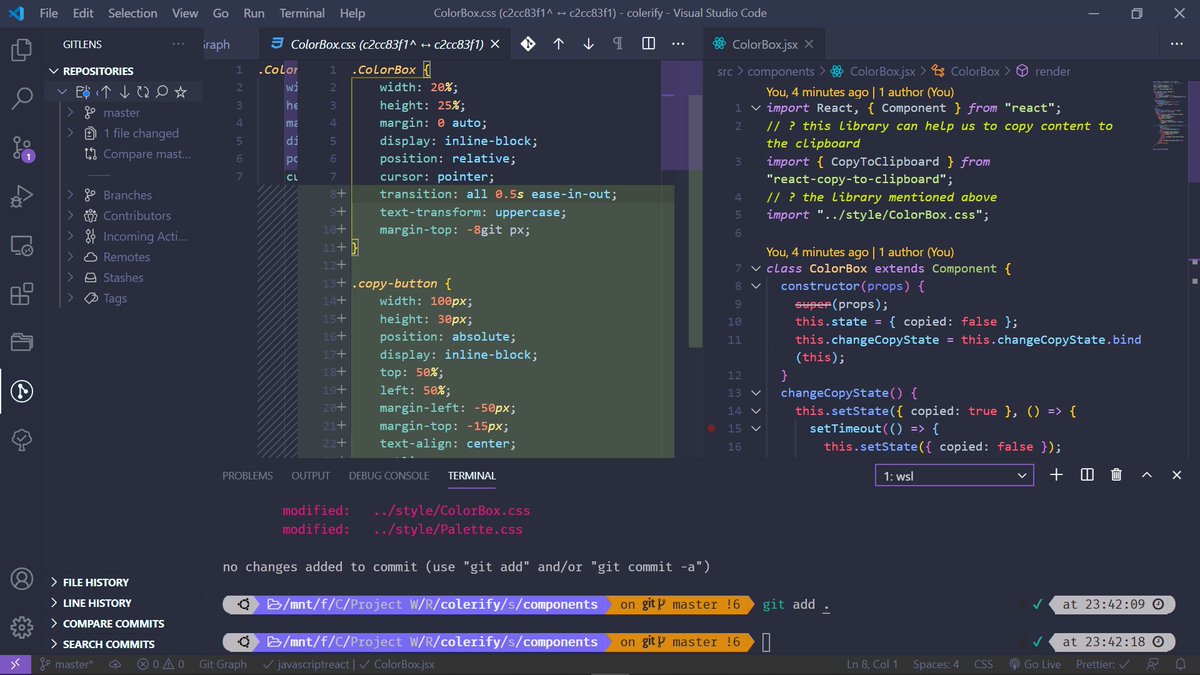The width and height of the screenshot is (1200, 675).
Task: Expand the master branch node
Action: [x=71, y=113]
